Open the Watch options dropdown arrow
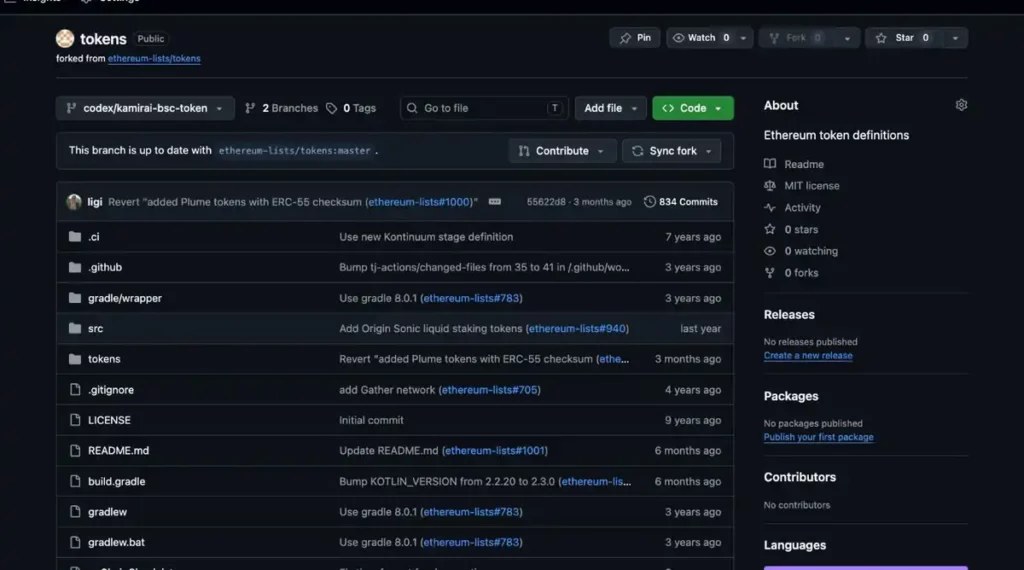This screenshot has width=1024, height=570. point(743,38)
